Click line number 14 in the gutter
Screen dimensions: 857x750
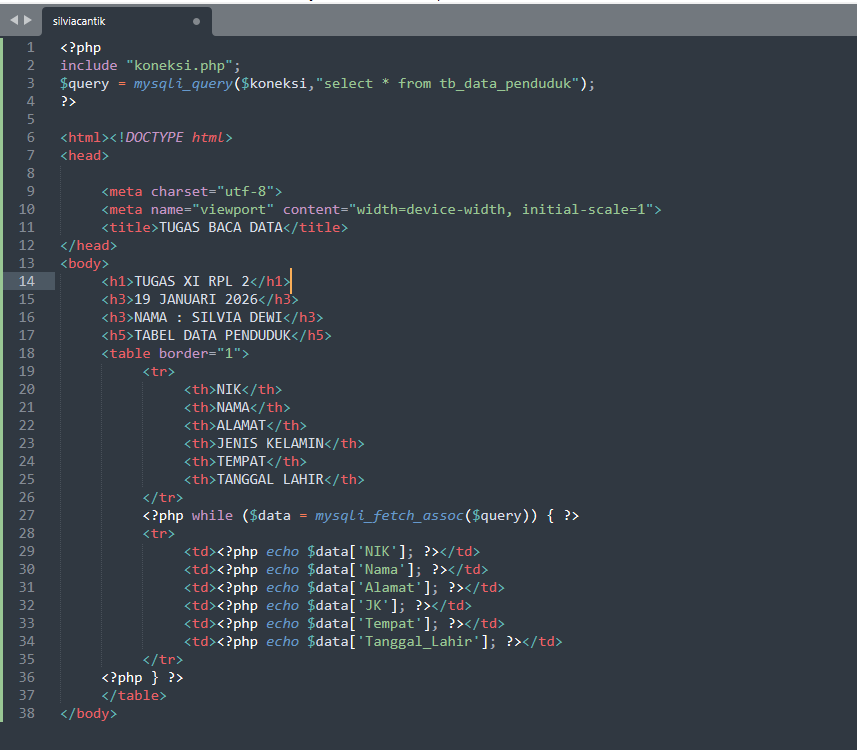coord(27,281)
